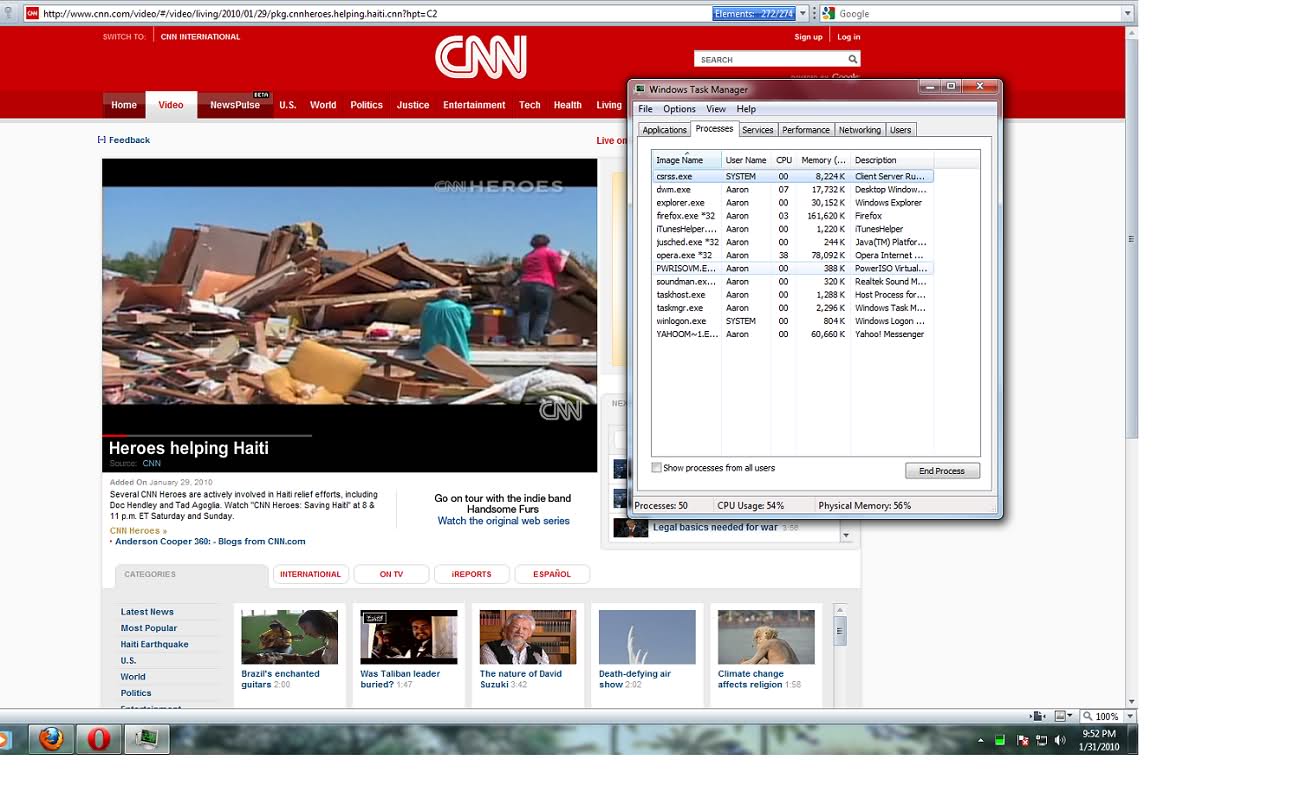
Task: Click the volume speaker tray icon
Action: pos(1060,740)
